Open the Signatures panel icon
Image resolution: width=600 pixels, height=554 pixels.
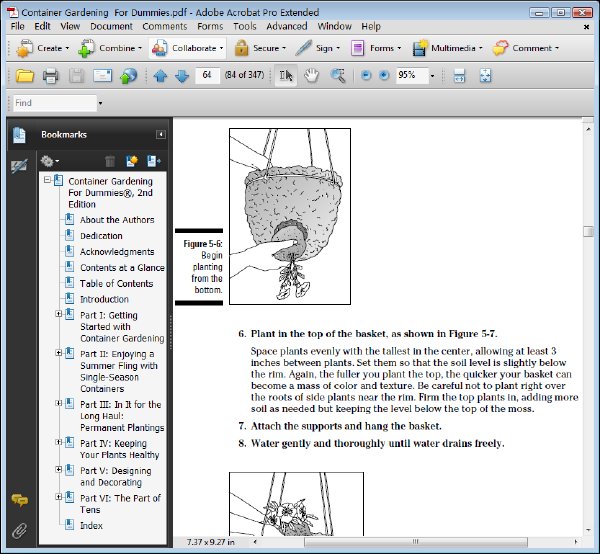(x=19, y=166)
